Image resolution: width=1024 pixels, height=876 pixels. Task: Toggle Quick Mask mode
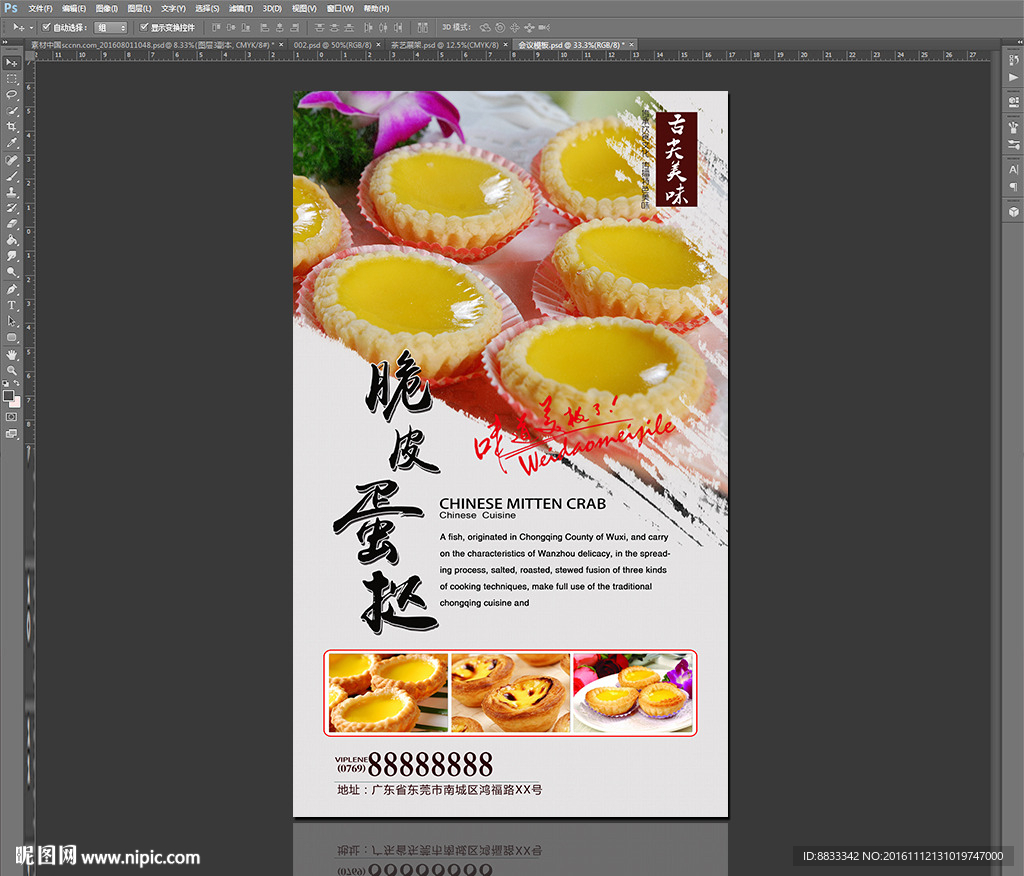12,417
